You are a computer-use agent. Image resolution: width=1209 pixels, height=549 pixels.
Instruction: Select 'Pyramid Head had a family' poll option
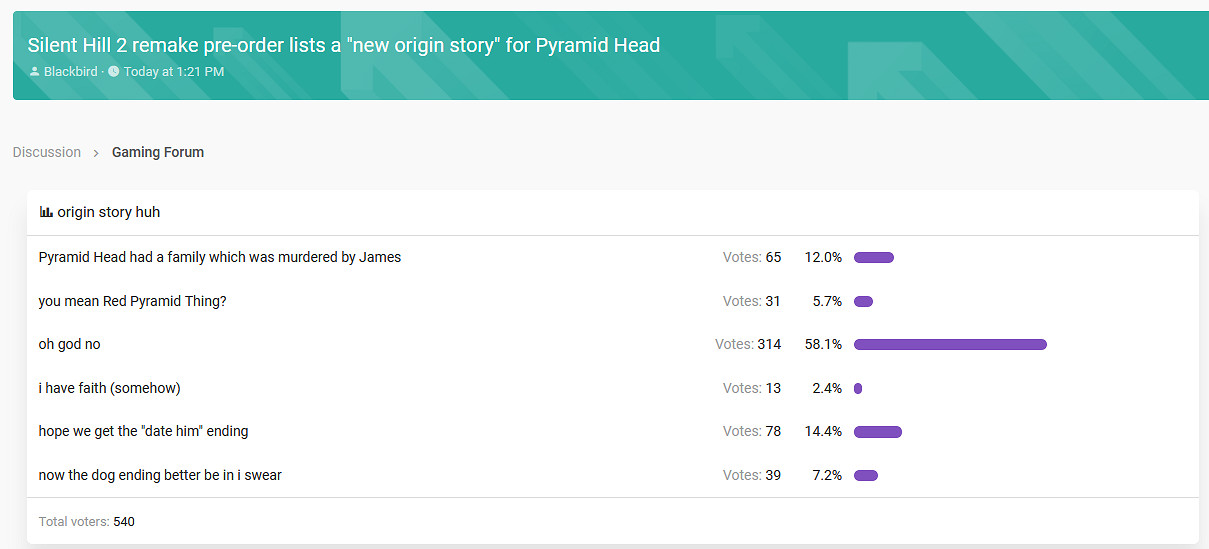click(220, 257)
